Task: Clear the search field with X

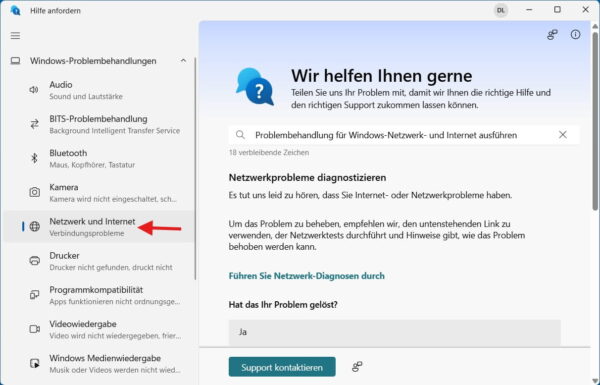Action: (x=562, y=135)
